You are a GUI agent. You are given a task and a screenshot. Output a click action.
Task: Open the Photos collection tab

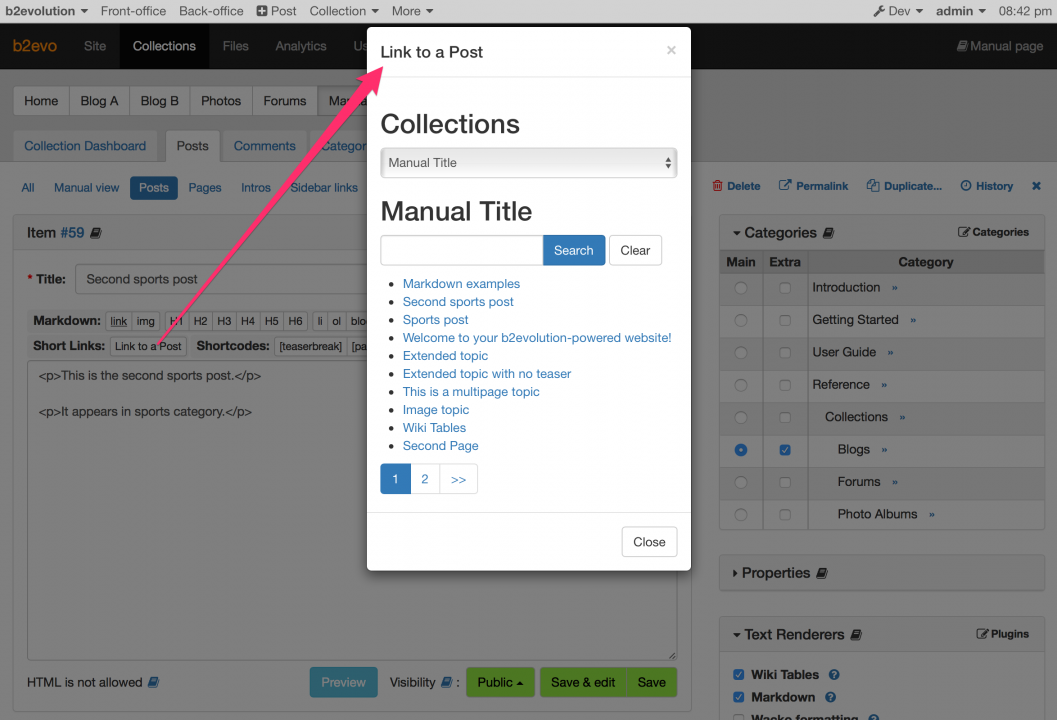click(221, 100)
